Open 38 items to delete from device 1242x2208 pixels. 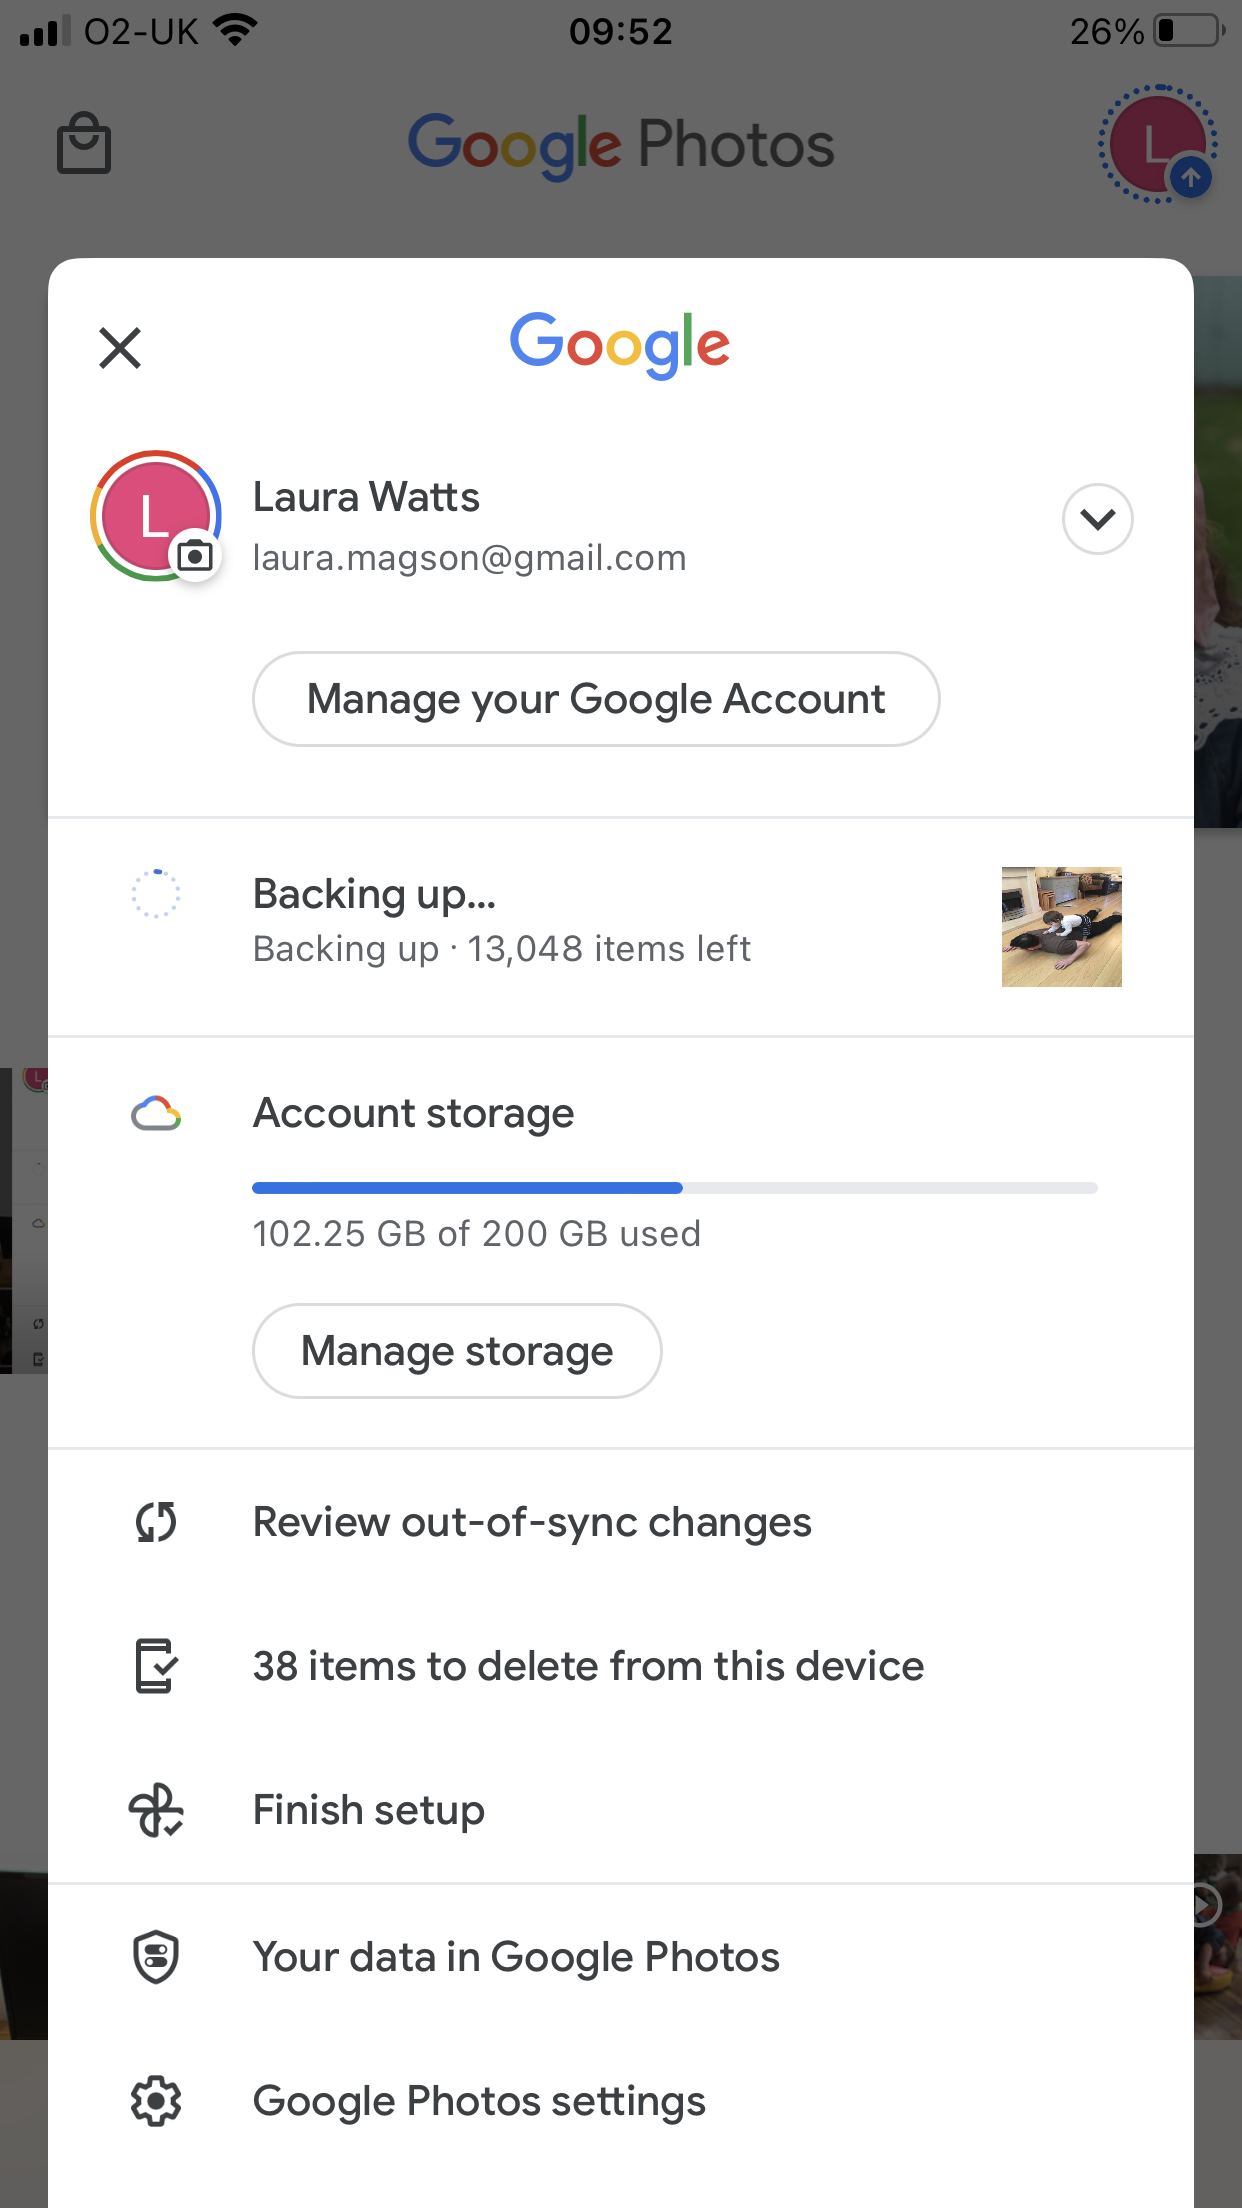click(621, 1666)
